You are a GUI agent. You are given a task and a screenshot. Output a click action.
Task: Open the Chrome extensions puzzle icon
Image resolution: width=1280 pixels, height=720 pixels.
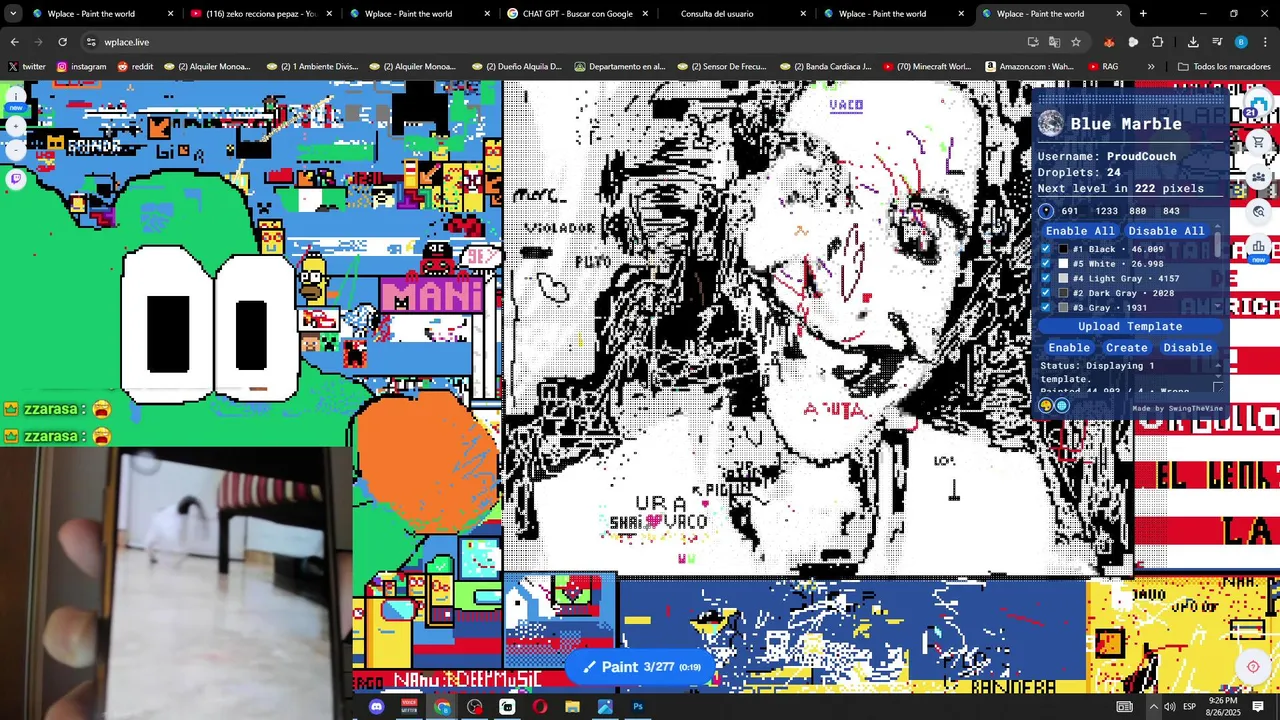1158,42
